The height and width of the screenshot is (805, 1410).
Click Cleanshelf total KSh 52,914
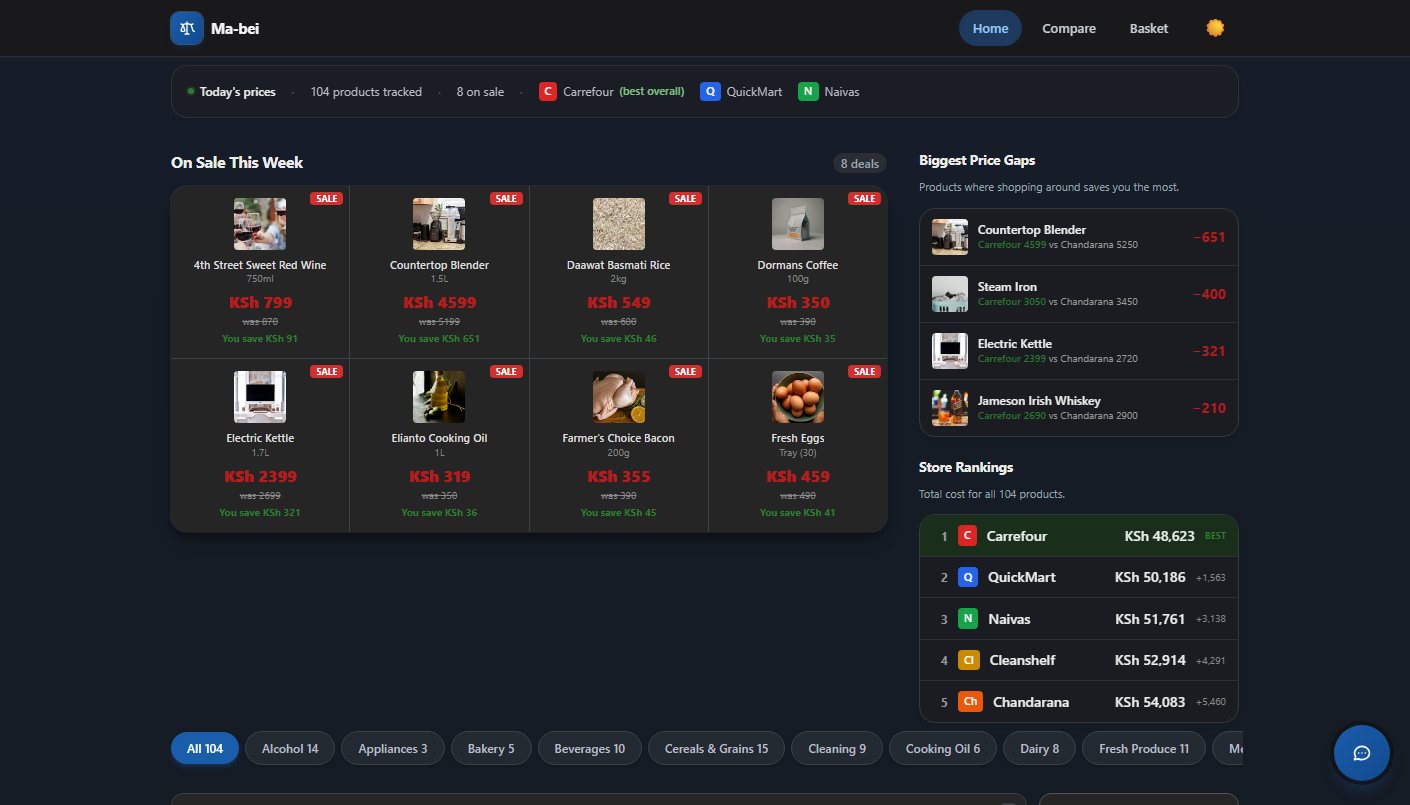tap(1150, 660)
